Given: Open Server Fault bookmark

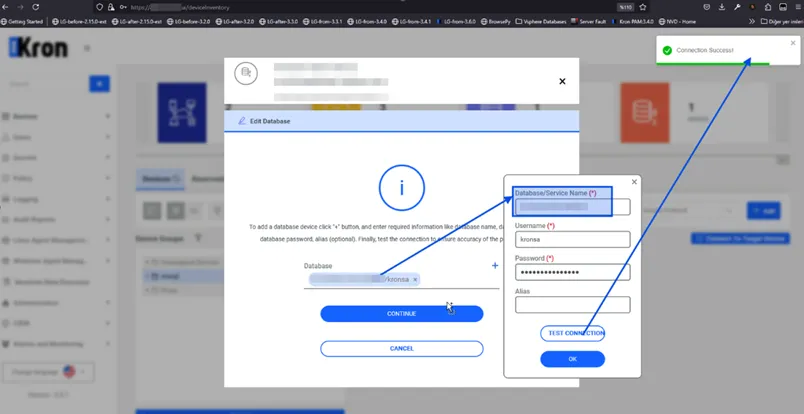Looking at the screenshot, I should pyautogui.click(x=588, y=22).
